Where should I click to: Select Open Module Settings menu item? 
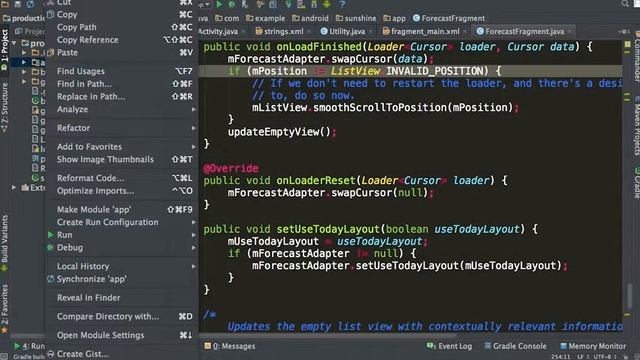(x=122, y=336)
